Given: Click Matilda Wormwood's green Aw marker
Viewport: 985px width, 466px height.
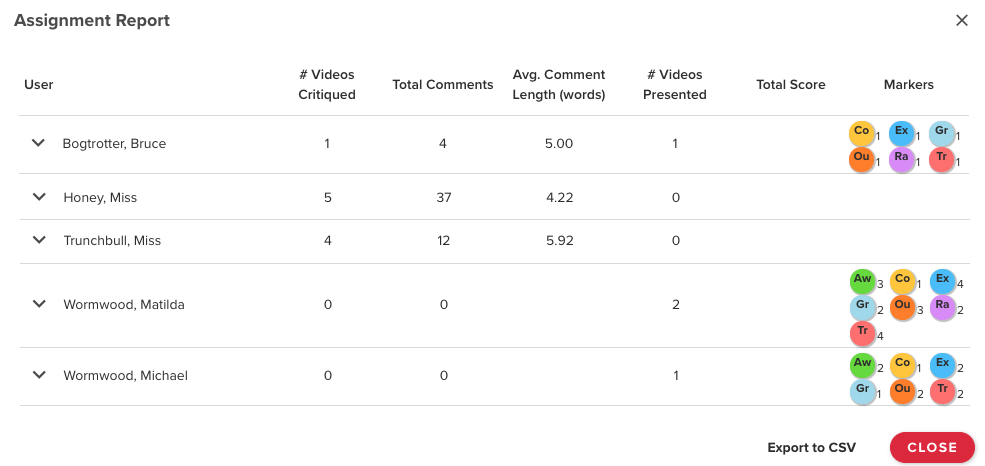Looking at the screenshot, I should click(863, 281).
